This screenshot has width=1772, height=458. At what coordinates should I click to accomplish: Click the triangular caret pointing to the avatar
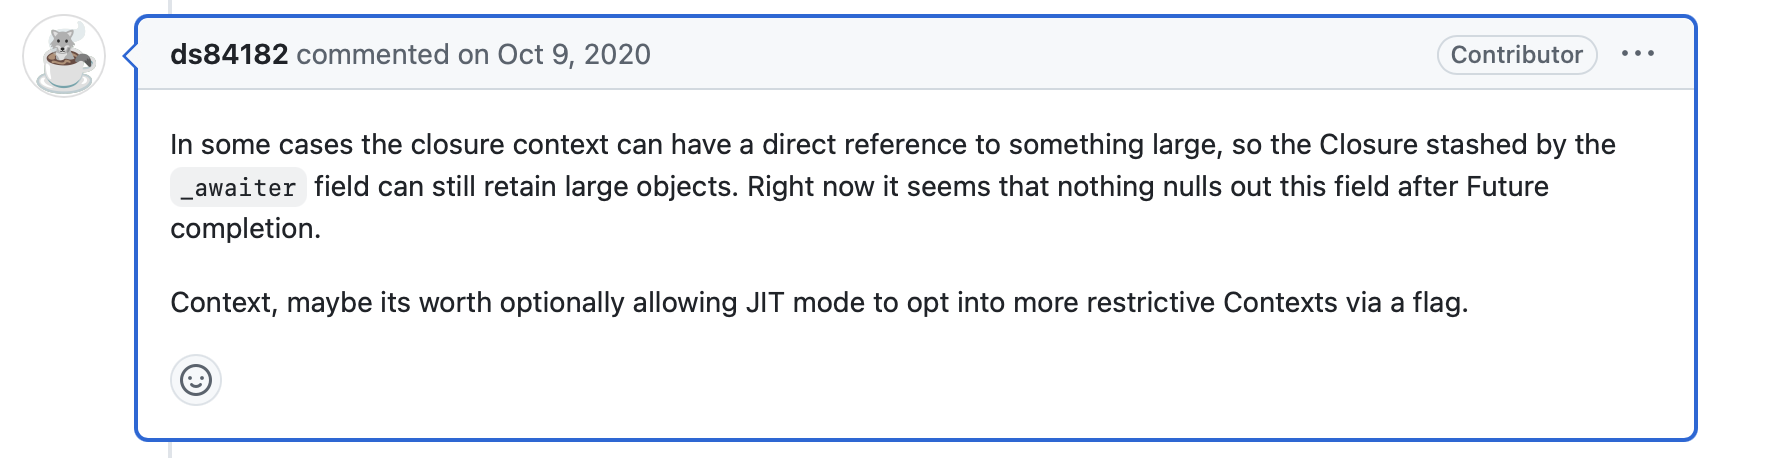coord(129,55)
